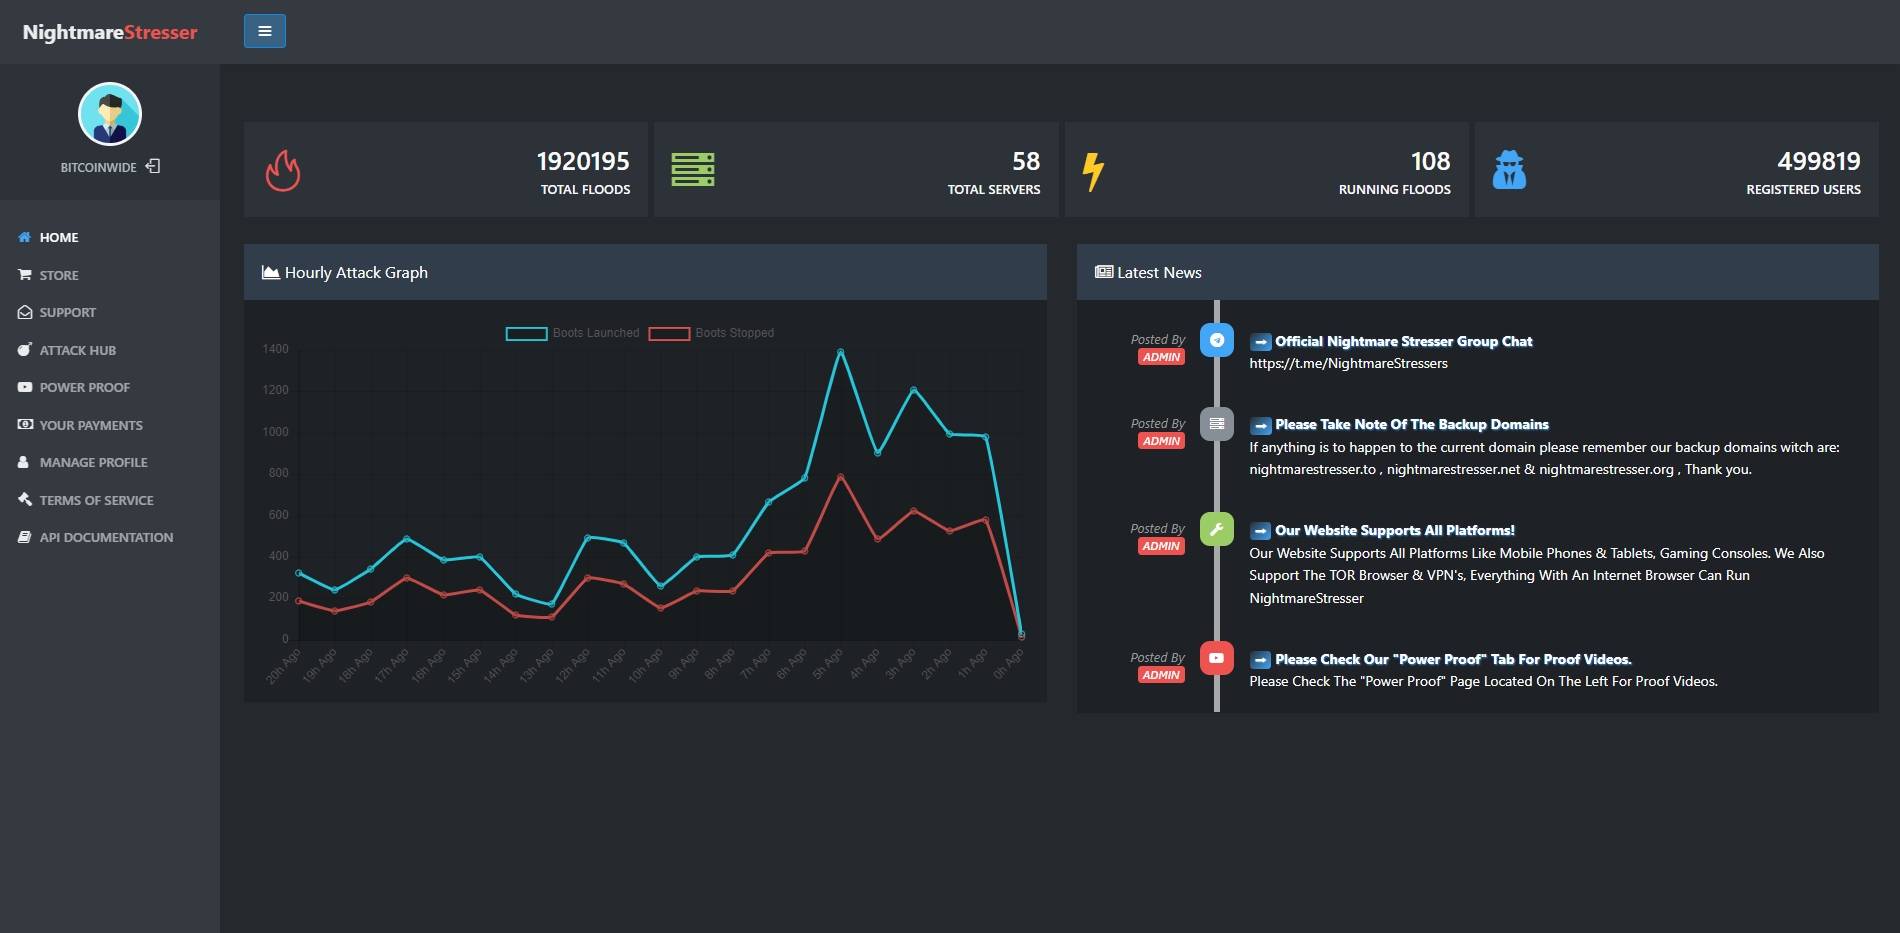The image size is (1900, 933).
Task: Click the blue spy icon on Registered Users
Action: coord(1509,170)
